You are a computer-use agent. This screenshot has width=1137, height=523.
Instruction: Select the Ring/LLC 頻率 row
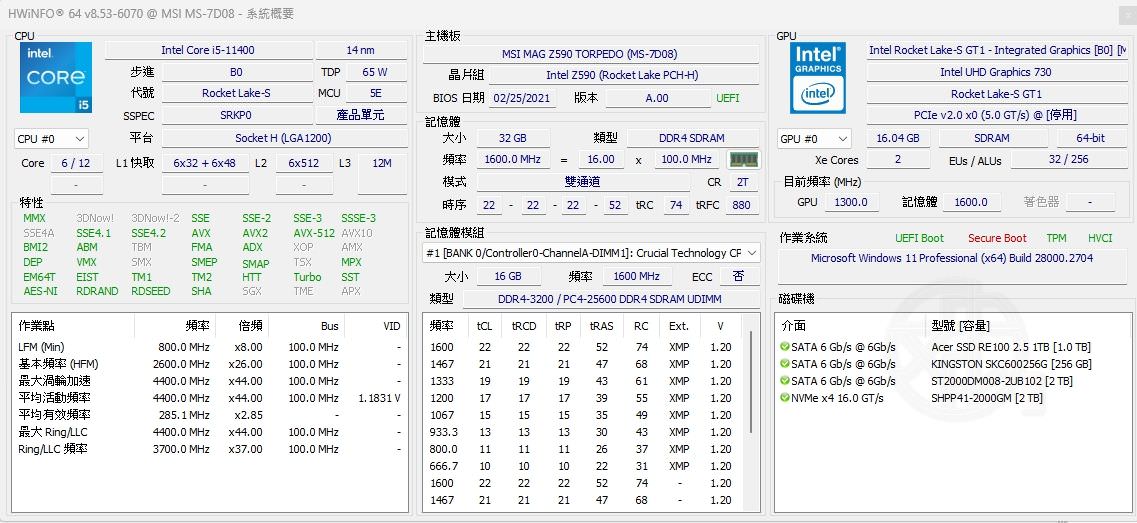pos(210,449)
